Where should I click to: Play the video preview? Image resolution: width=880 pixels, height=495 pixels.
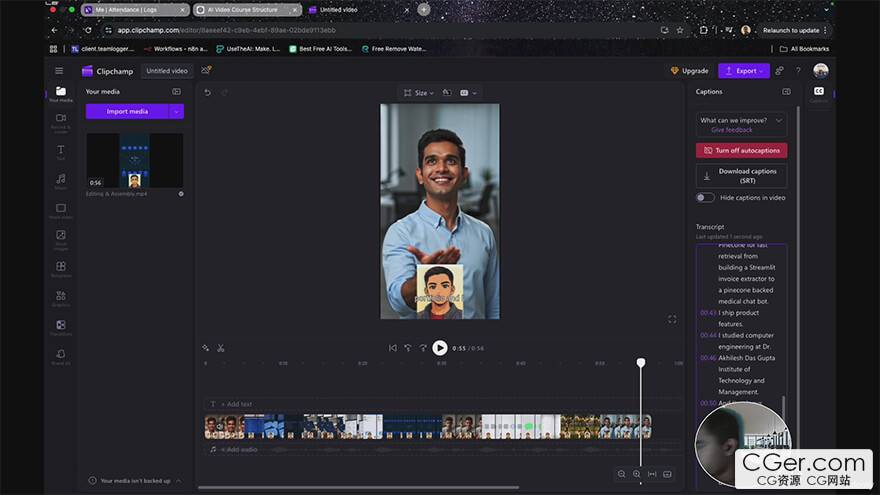click(x=440, y=348)
